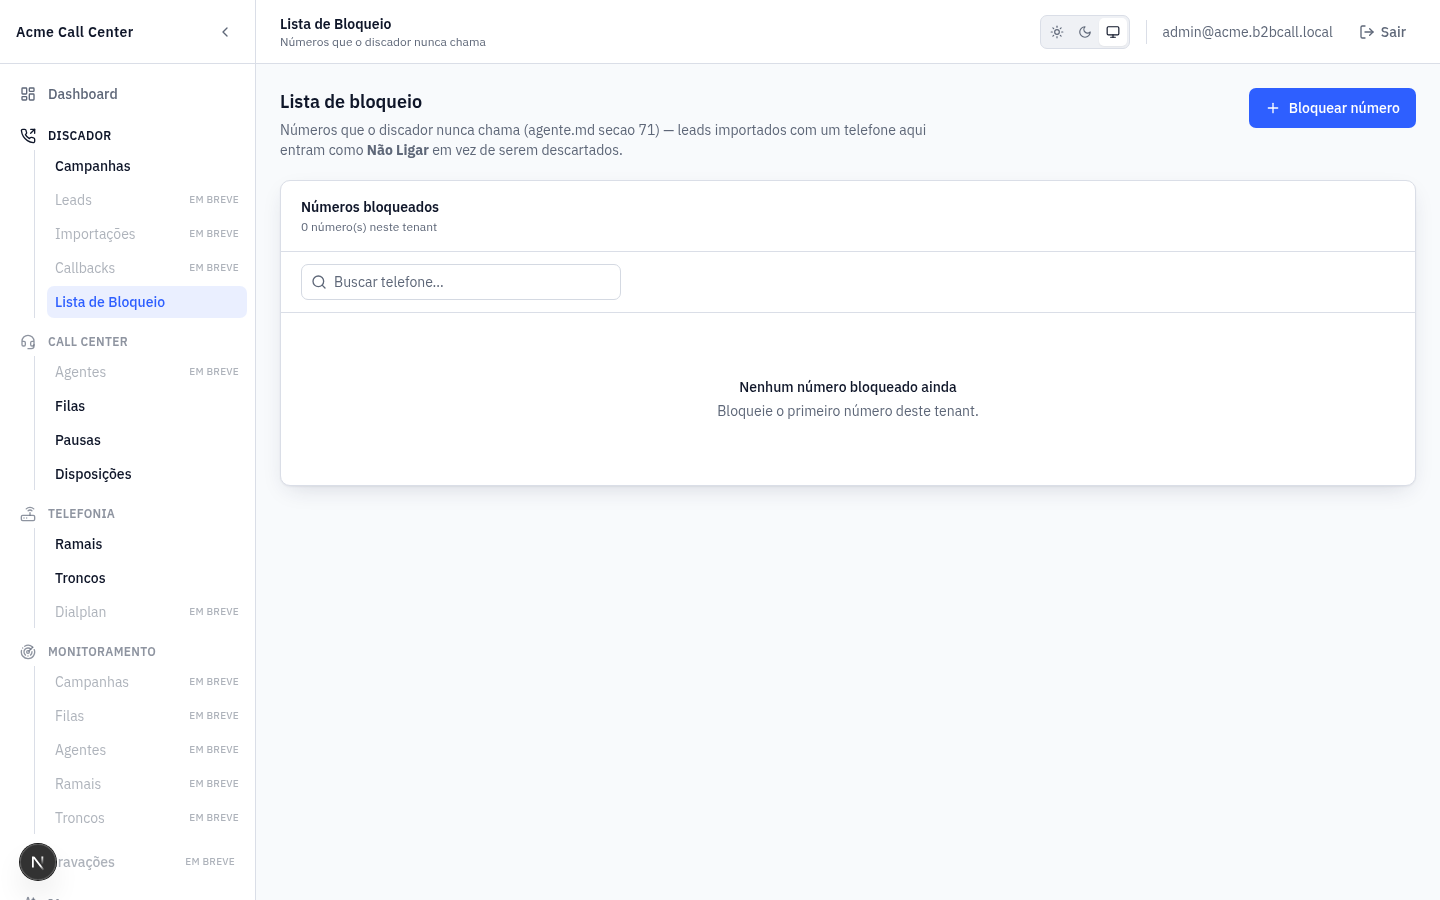This screenshot has height=900, width=1440.
Task: Click the Dashboard grid icon
Action: [x=28, y=94]
